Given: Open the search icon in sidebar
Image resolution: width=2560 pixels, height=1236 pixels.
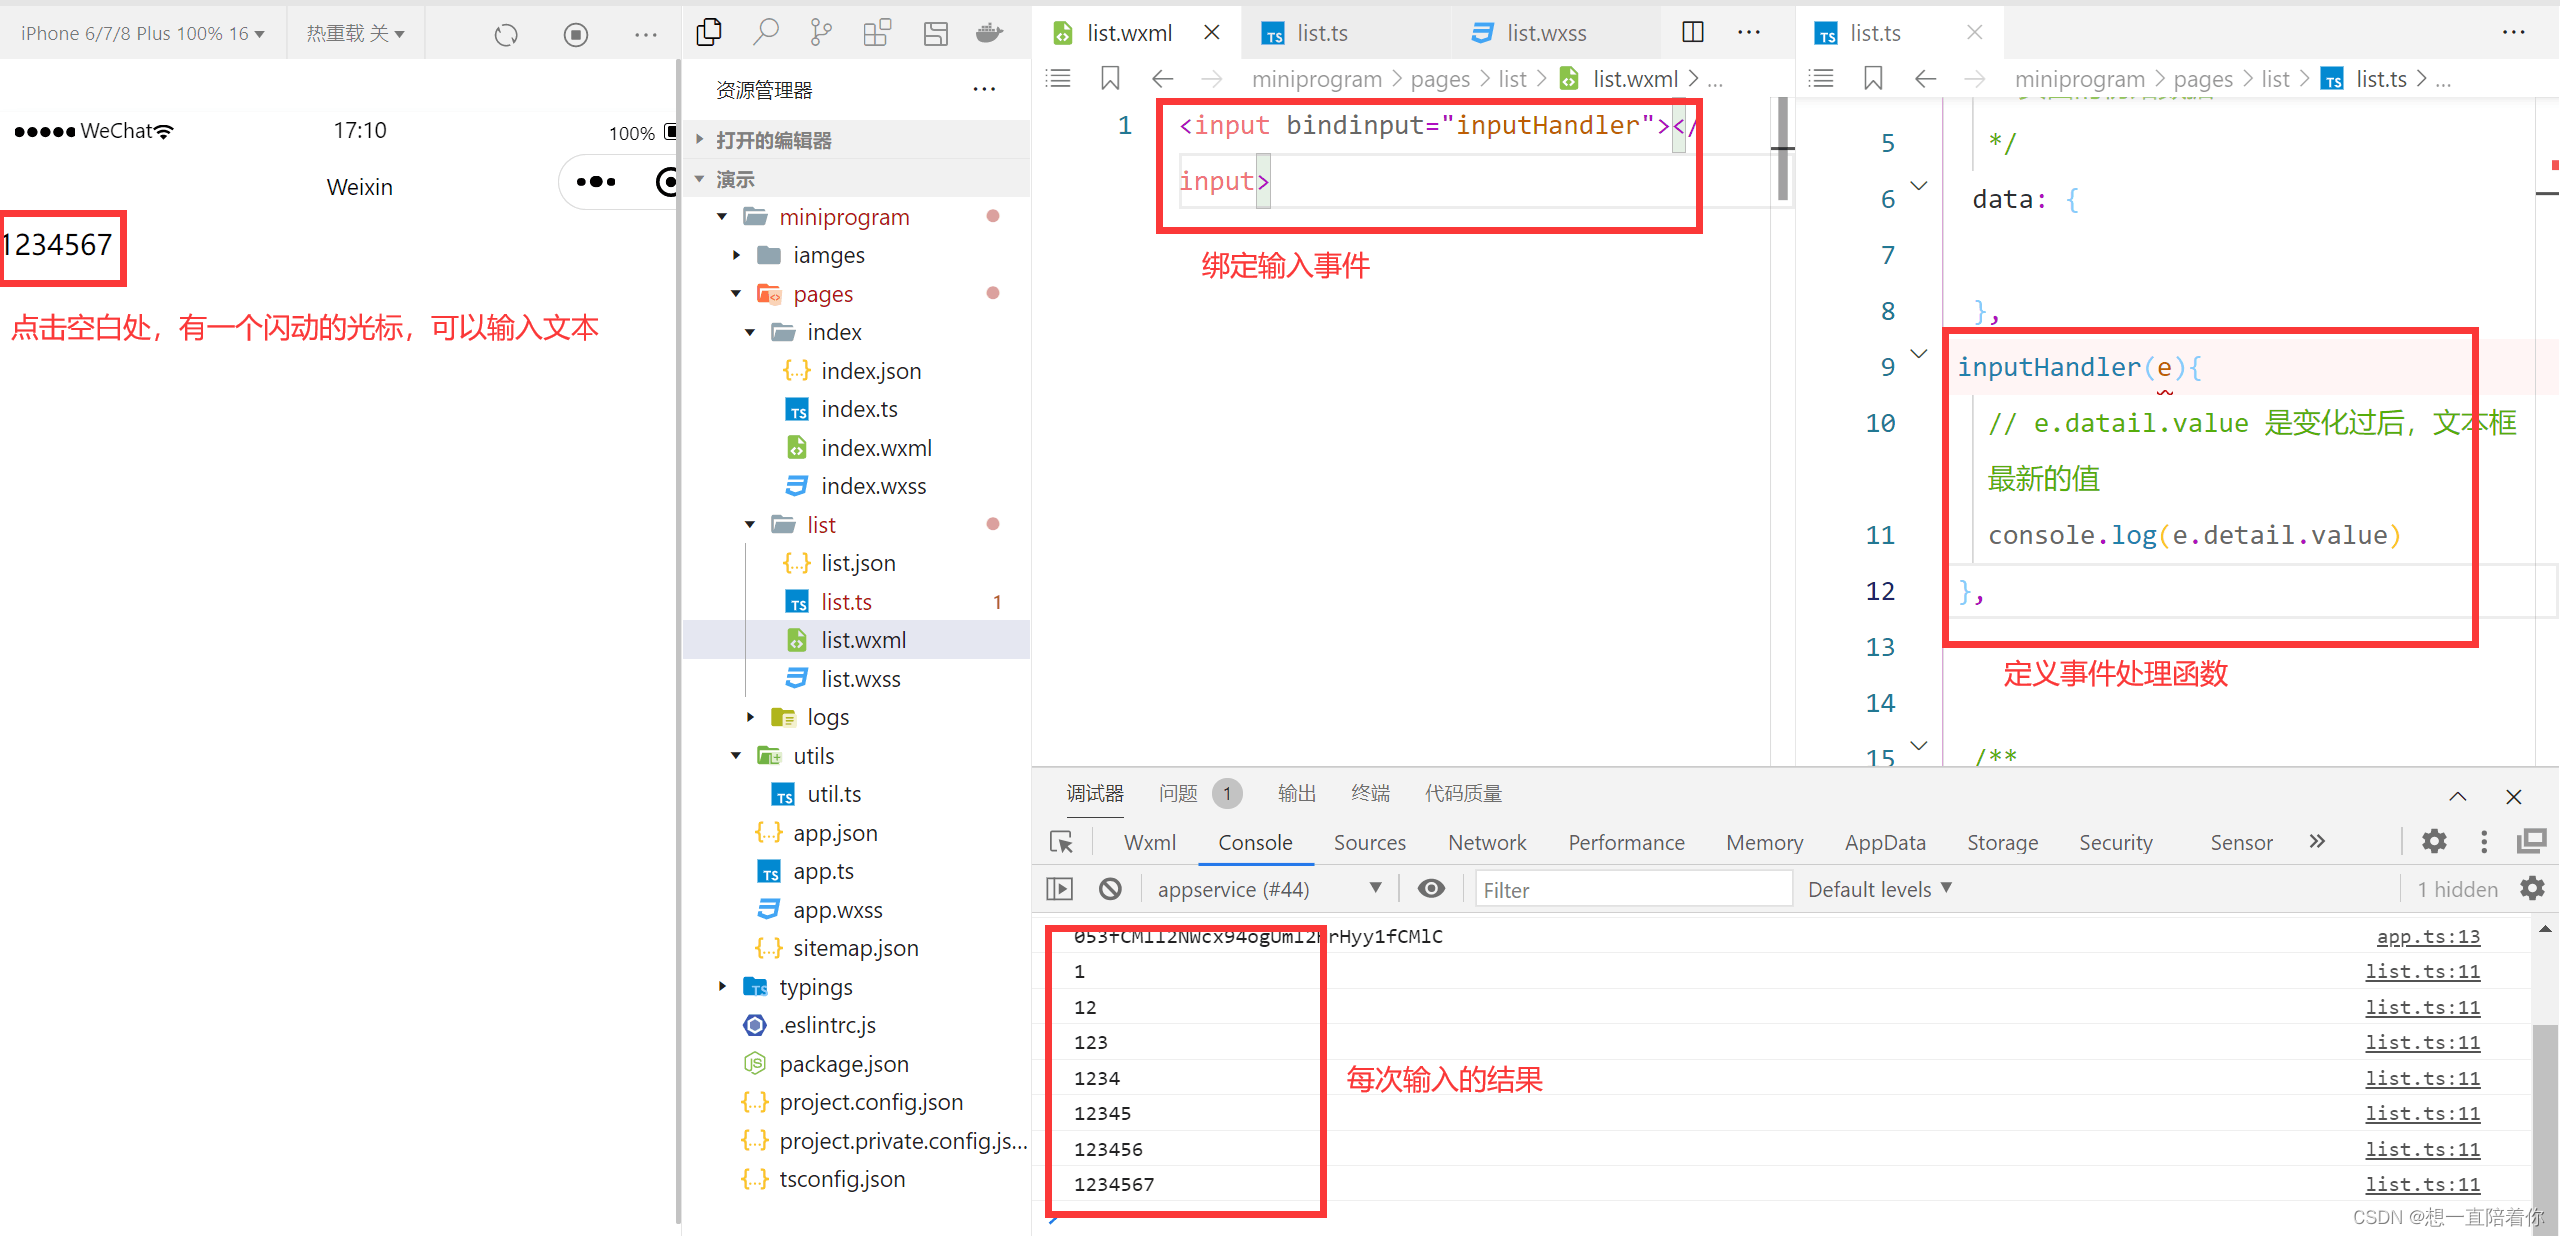Looking at the screenshot, I should coord(765,33).
